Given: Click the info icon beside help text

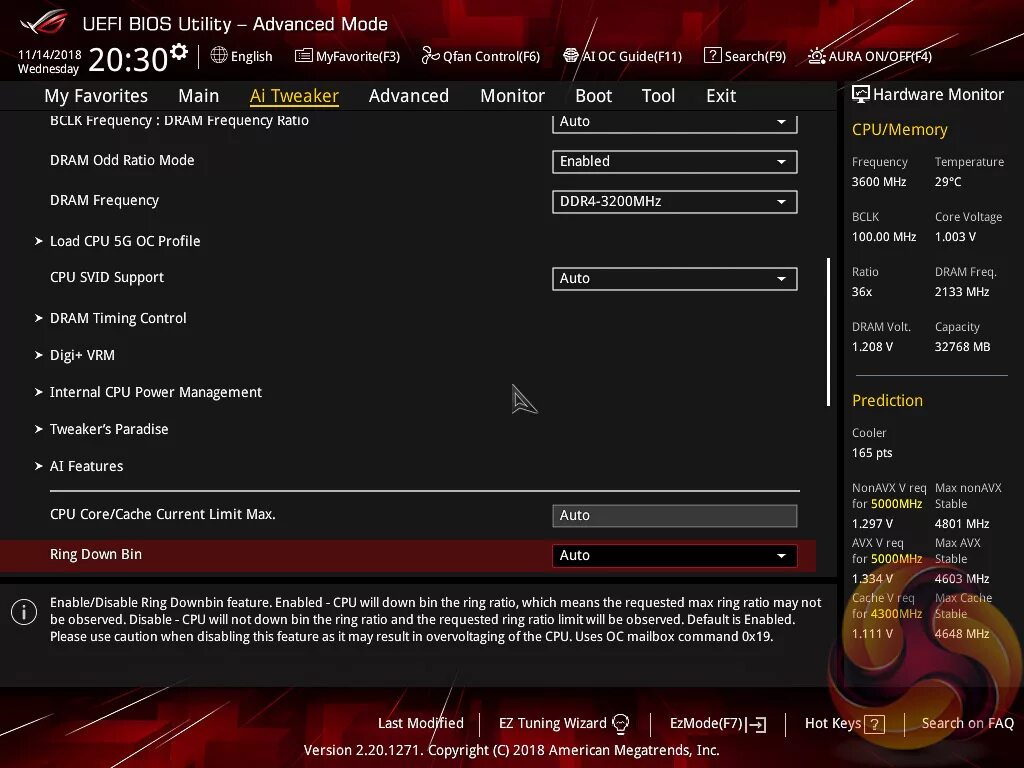Looking at the screenshot, I should coord(24,612).
